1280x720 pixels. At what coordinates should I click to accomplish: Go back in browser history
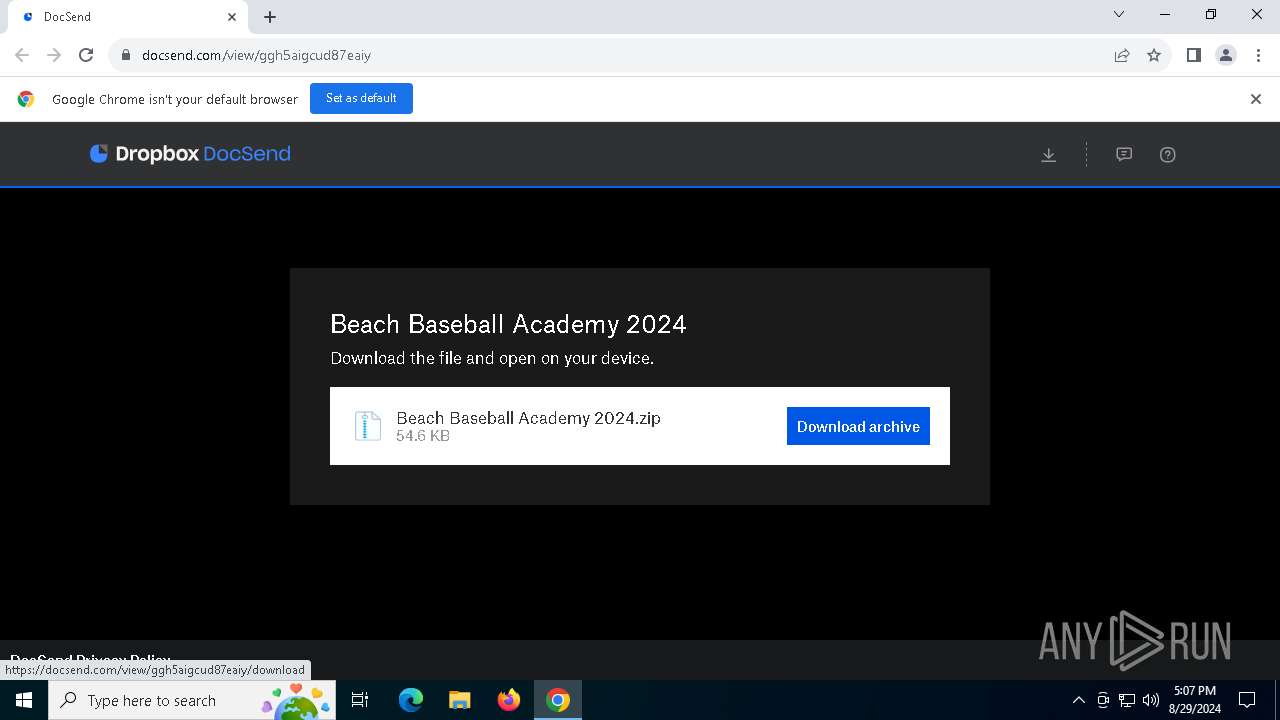(22, 55)
